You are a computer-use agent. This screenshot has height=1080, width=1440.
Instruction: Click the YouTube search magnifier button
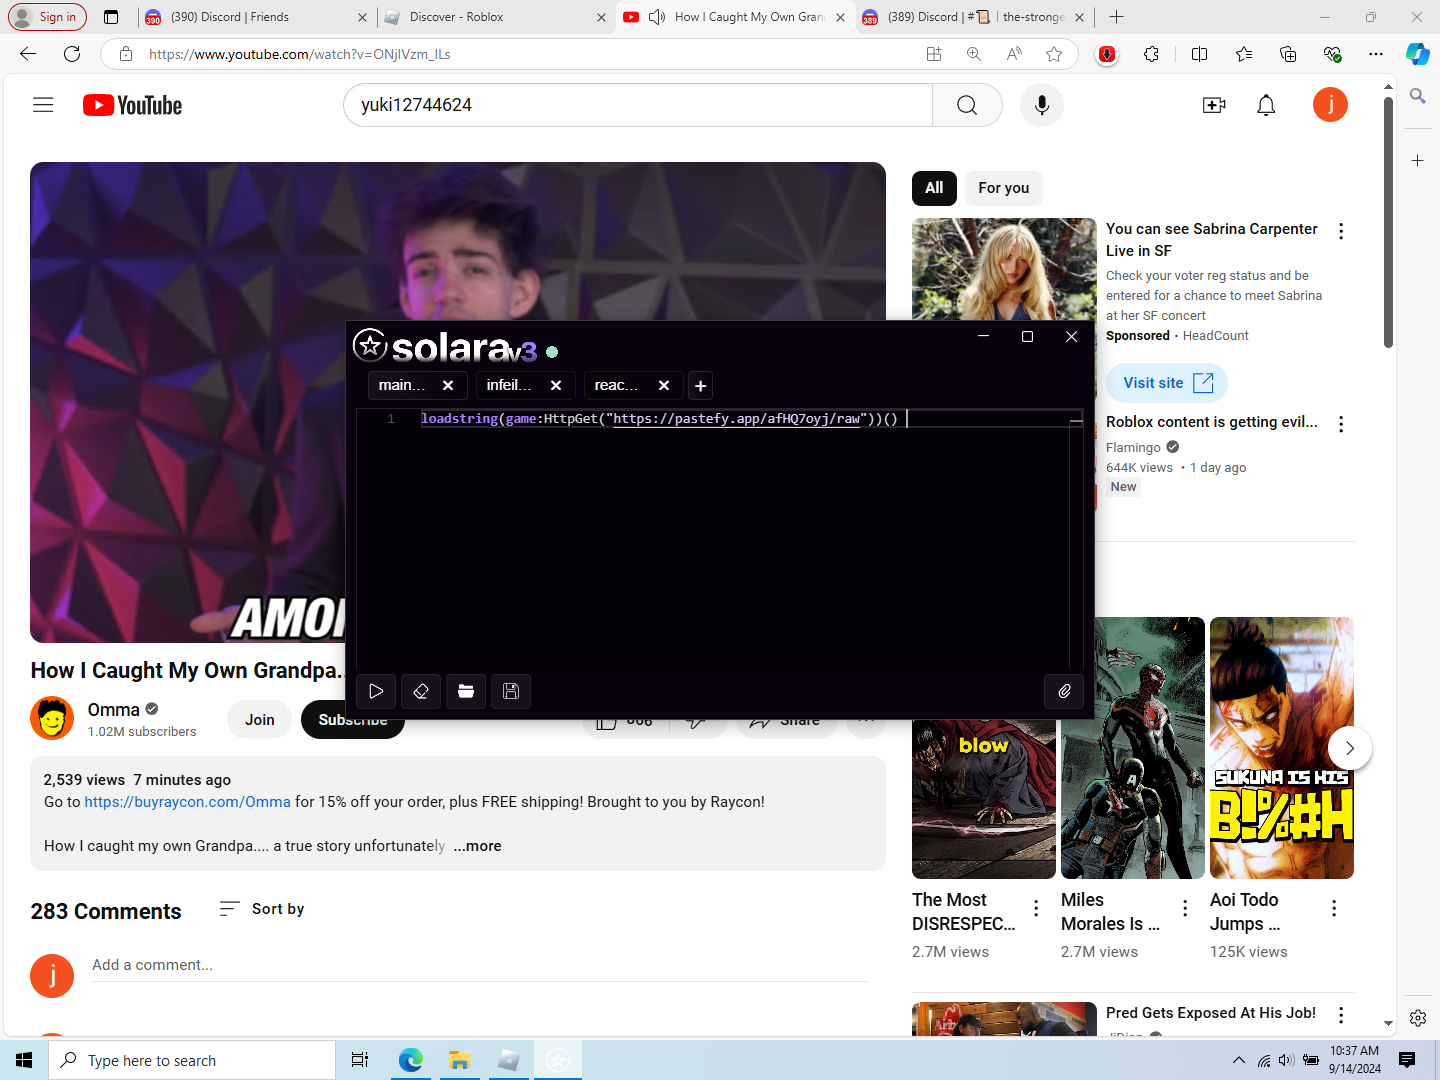967,105
